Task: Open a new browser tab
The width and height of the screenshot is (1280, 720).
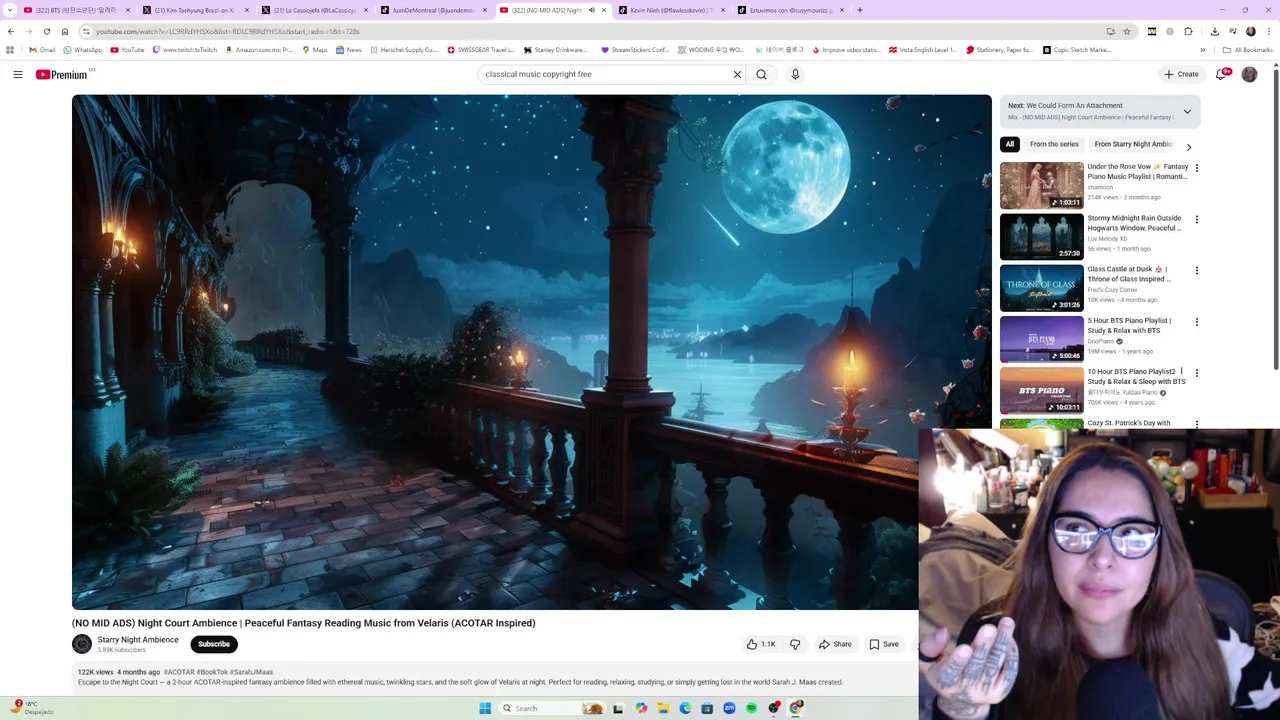Action: (x=859, y=10)
